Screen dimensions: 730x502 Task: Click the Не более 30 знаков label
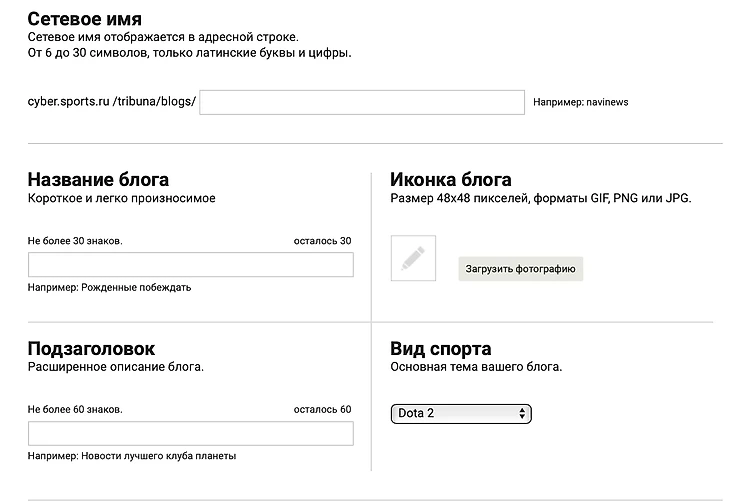(75, 241)
